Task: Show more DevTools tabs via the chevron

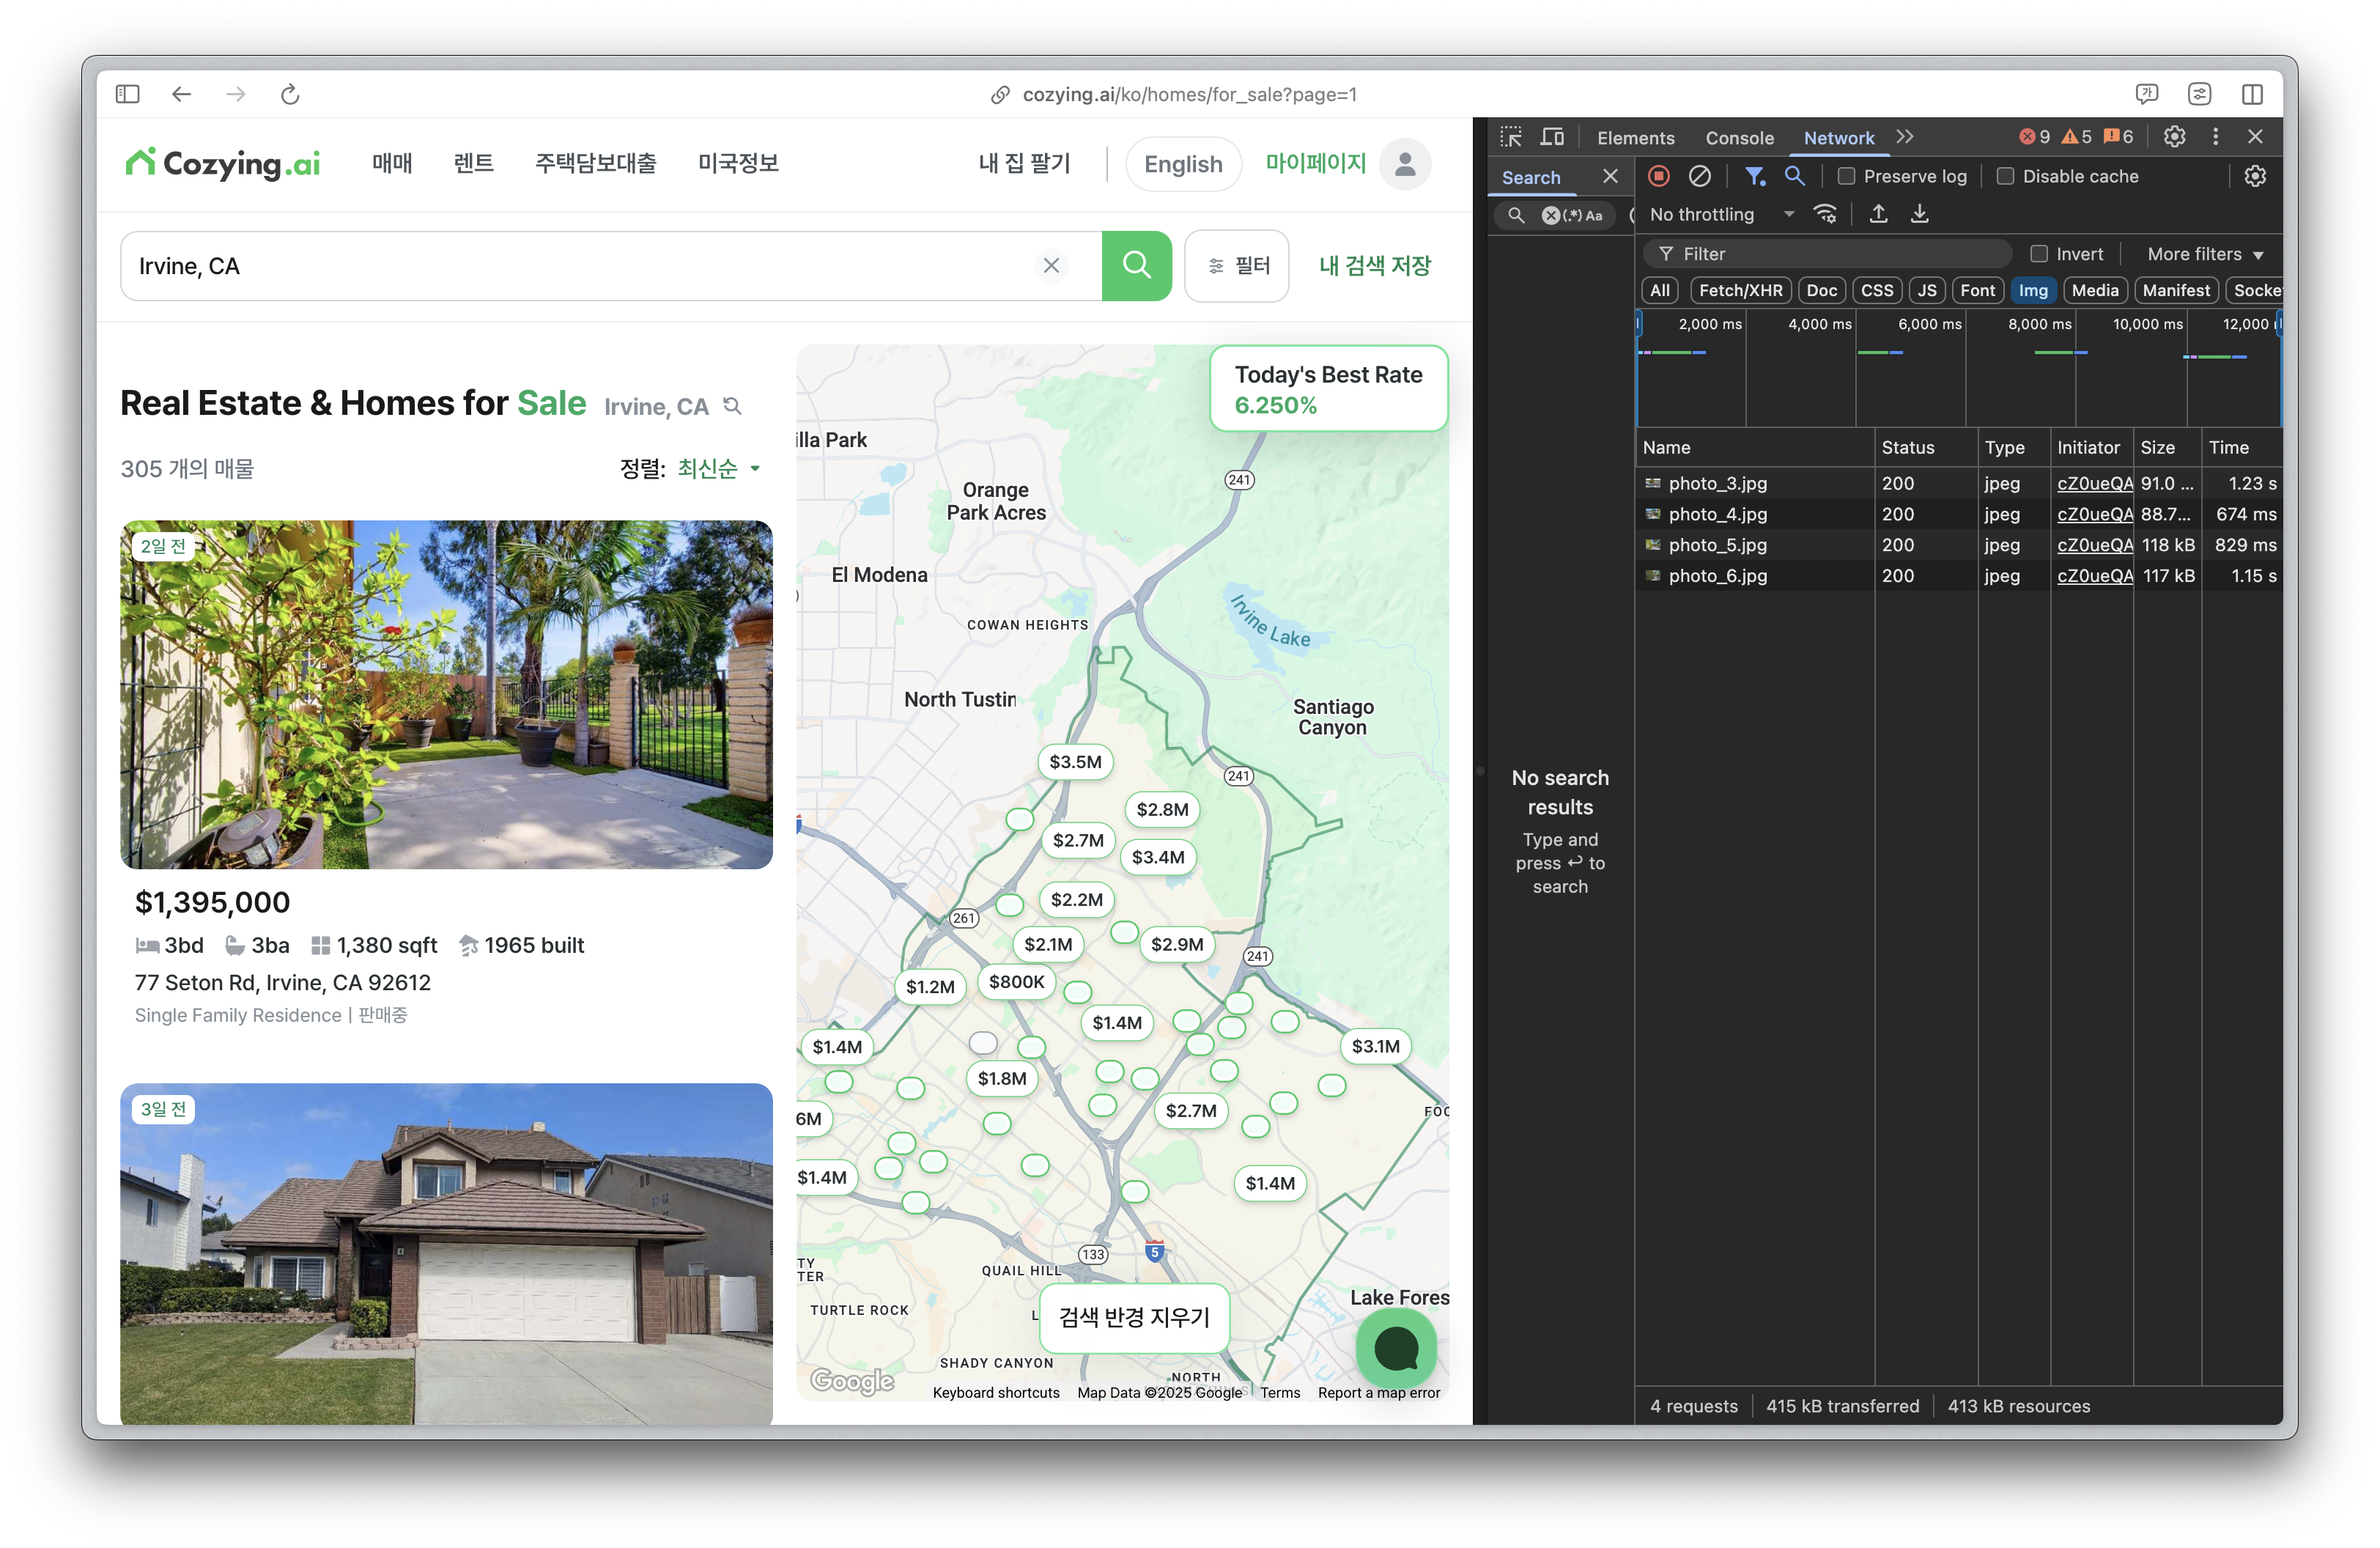Action: coord(1904,137)
